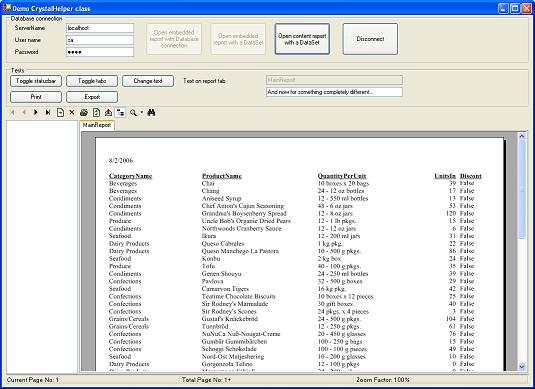Click the application icon in title bar
The width and height of the screenshot is (535, 389).
point(6,8)
